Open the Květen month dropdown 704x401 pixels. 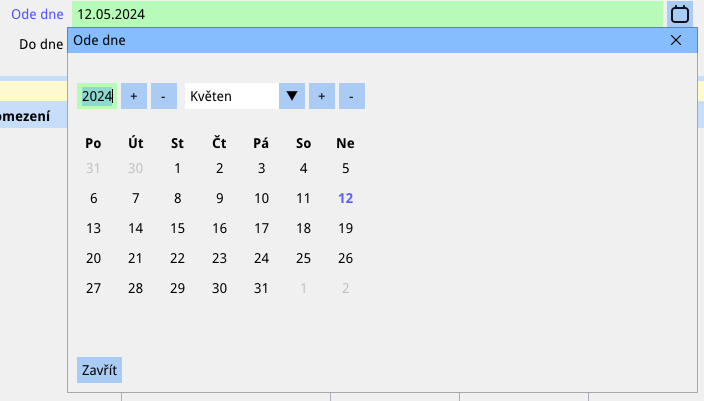pyautogui.click(x=231, y=96)
